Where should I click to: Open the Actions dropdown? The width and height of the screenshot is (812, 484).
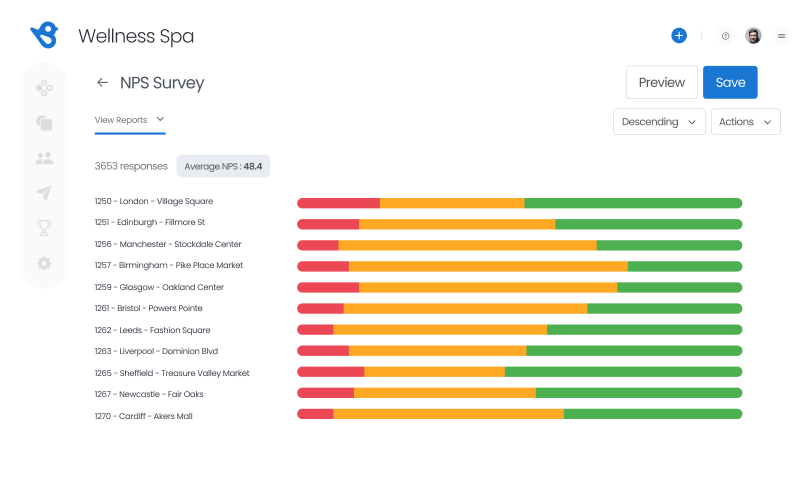pos(746,122)
